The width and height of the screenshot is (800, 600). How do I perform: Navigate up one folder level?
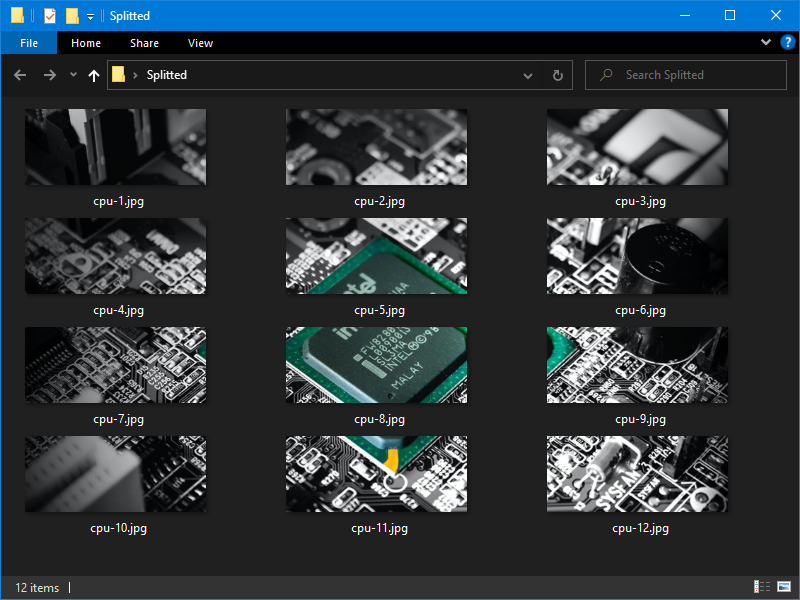pyautogui.click(x=93, y=75)
